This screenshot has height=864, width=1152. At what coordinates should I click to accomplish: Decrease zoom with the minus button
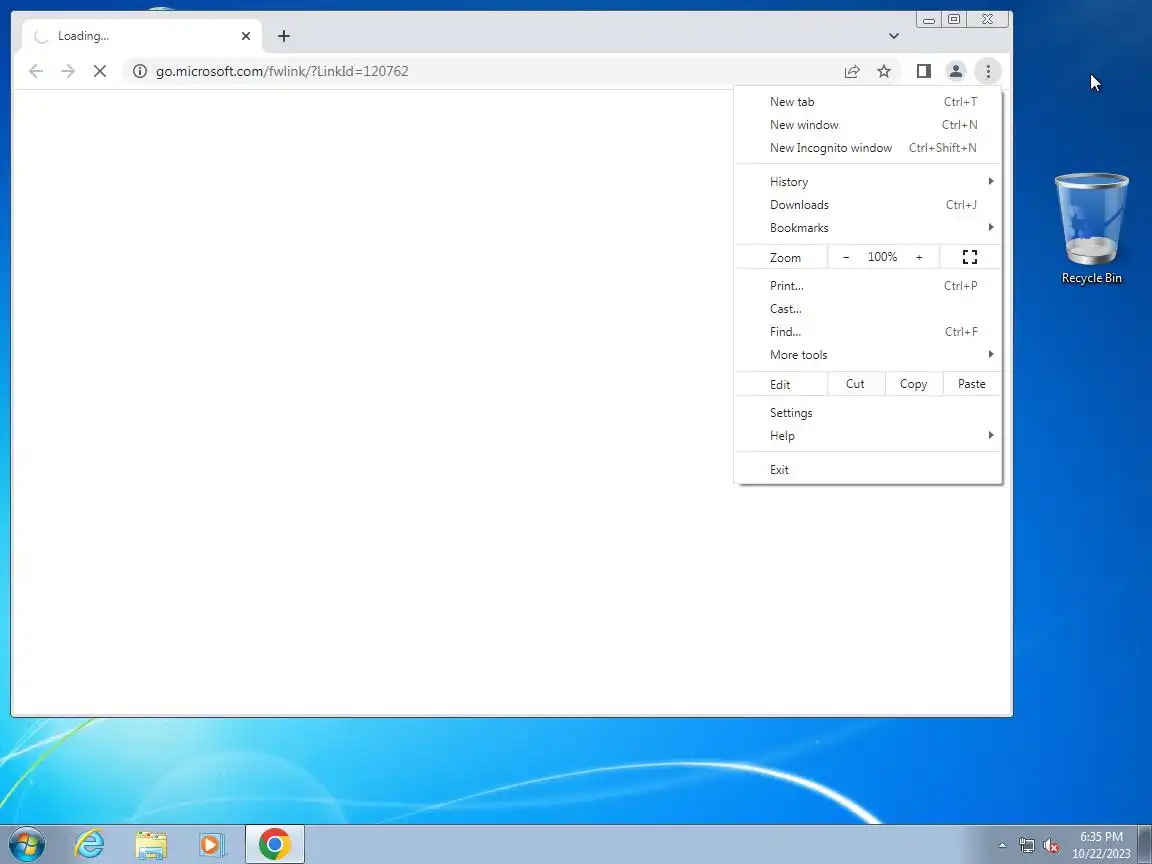click(846, 257)
